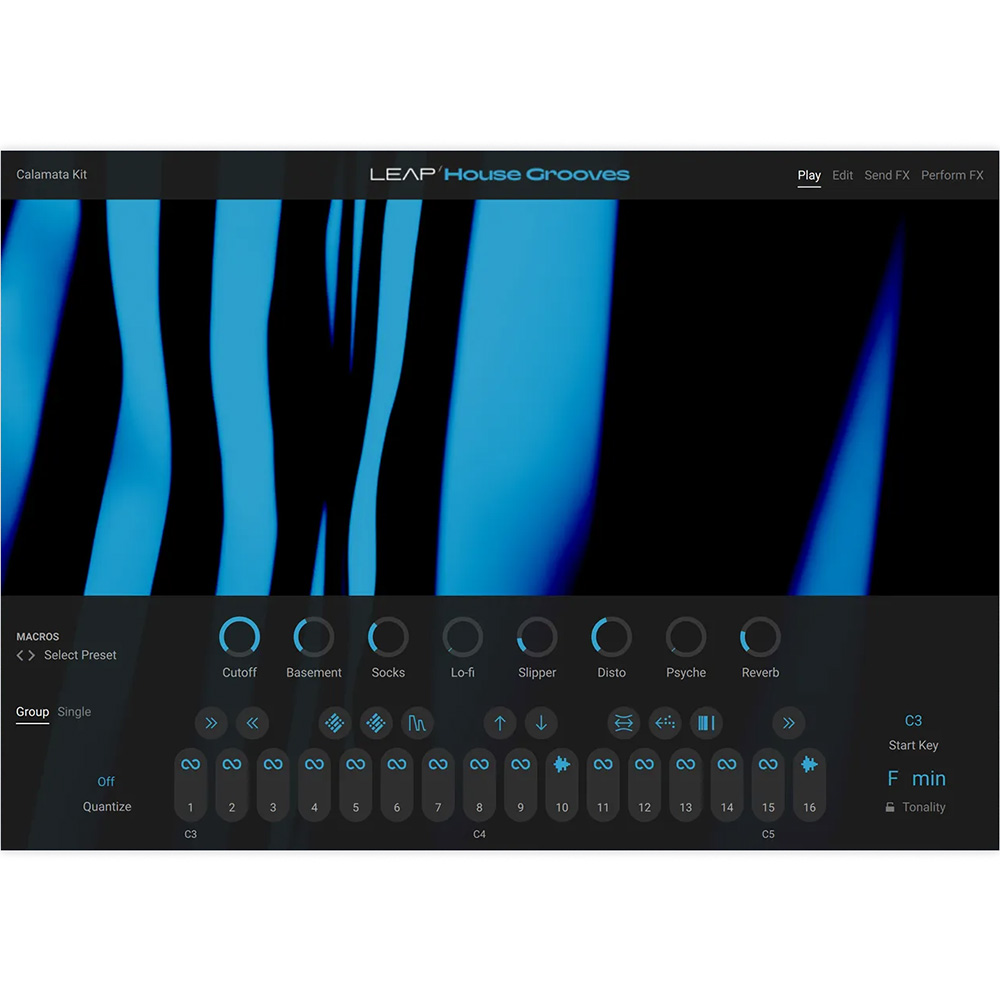This screenshot has height=1000, width=1000.
Task: Open the Select Preset browser
Action: point(80,655)
